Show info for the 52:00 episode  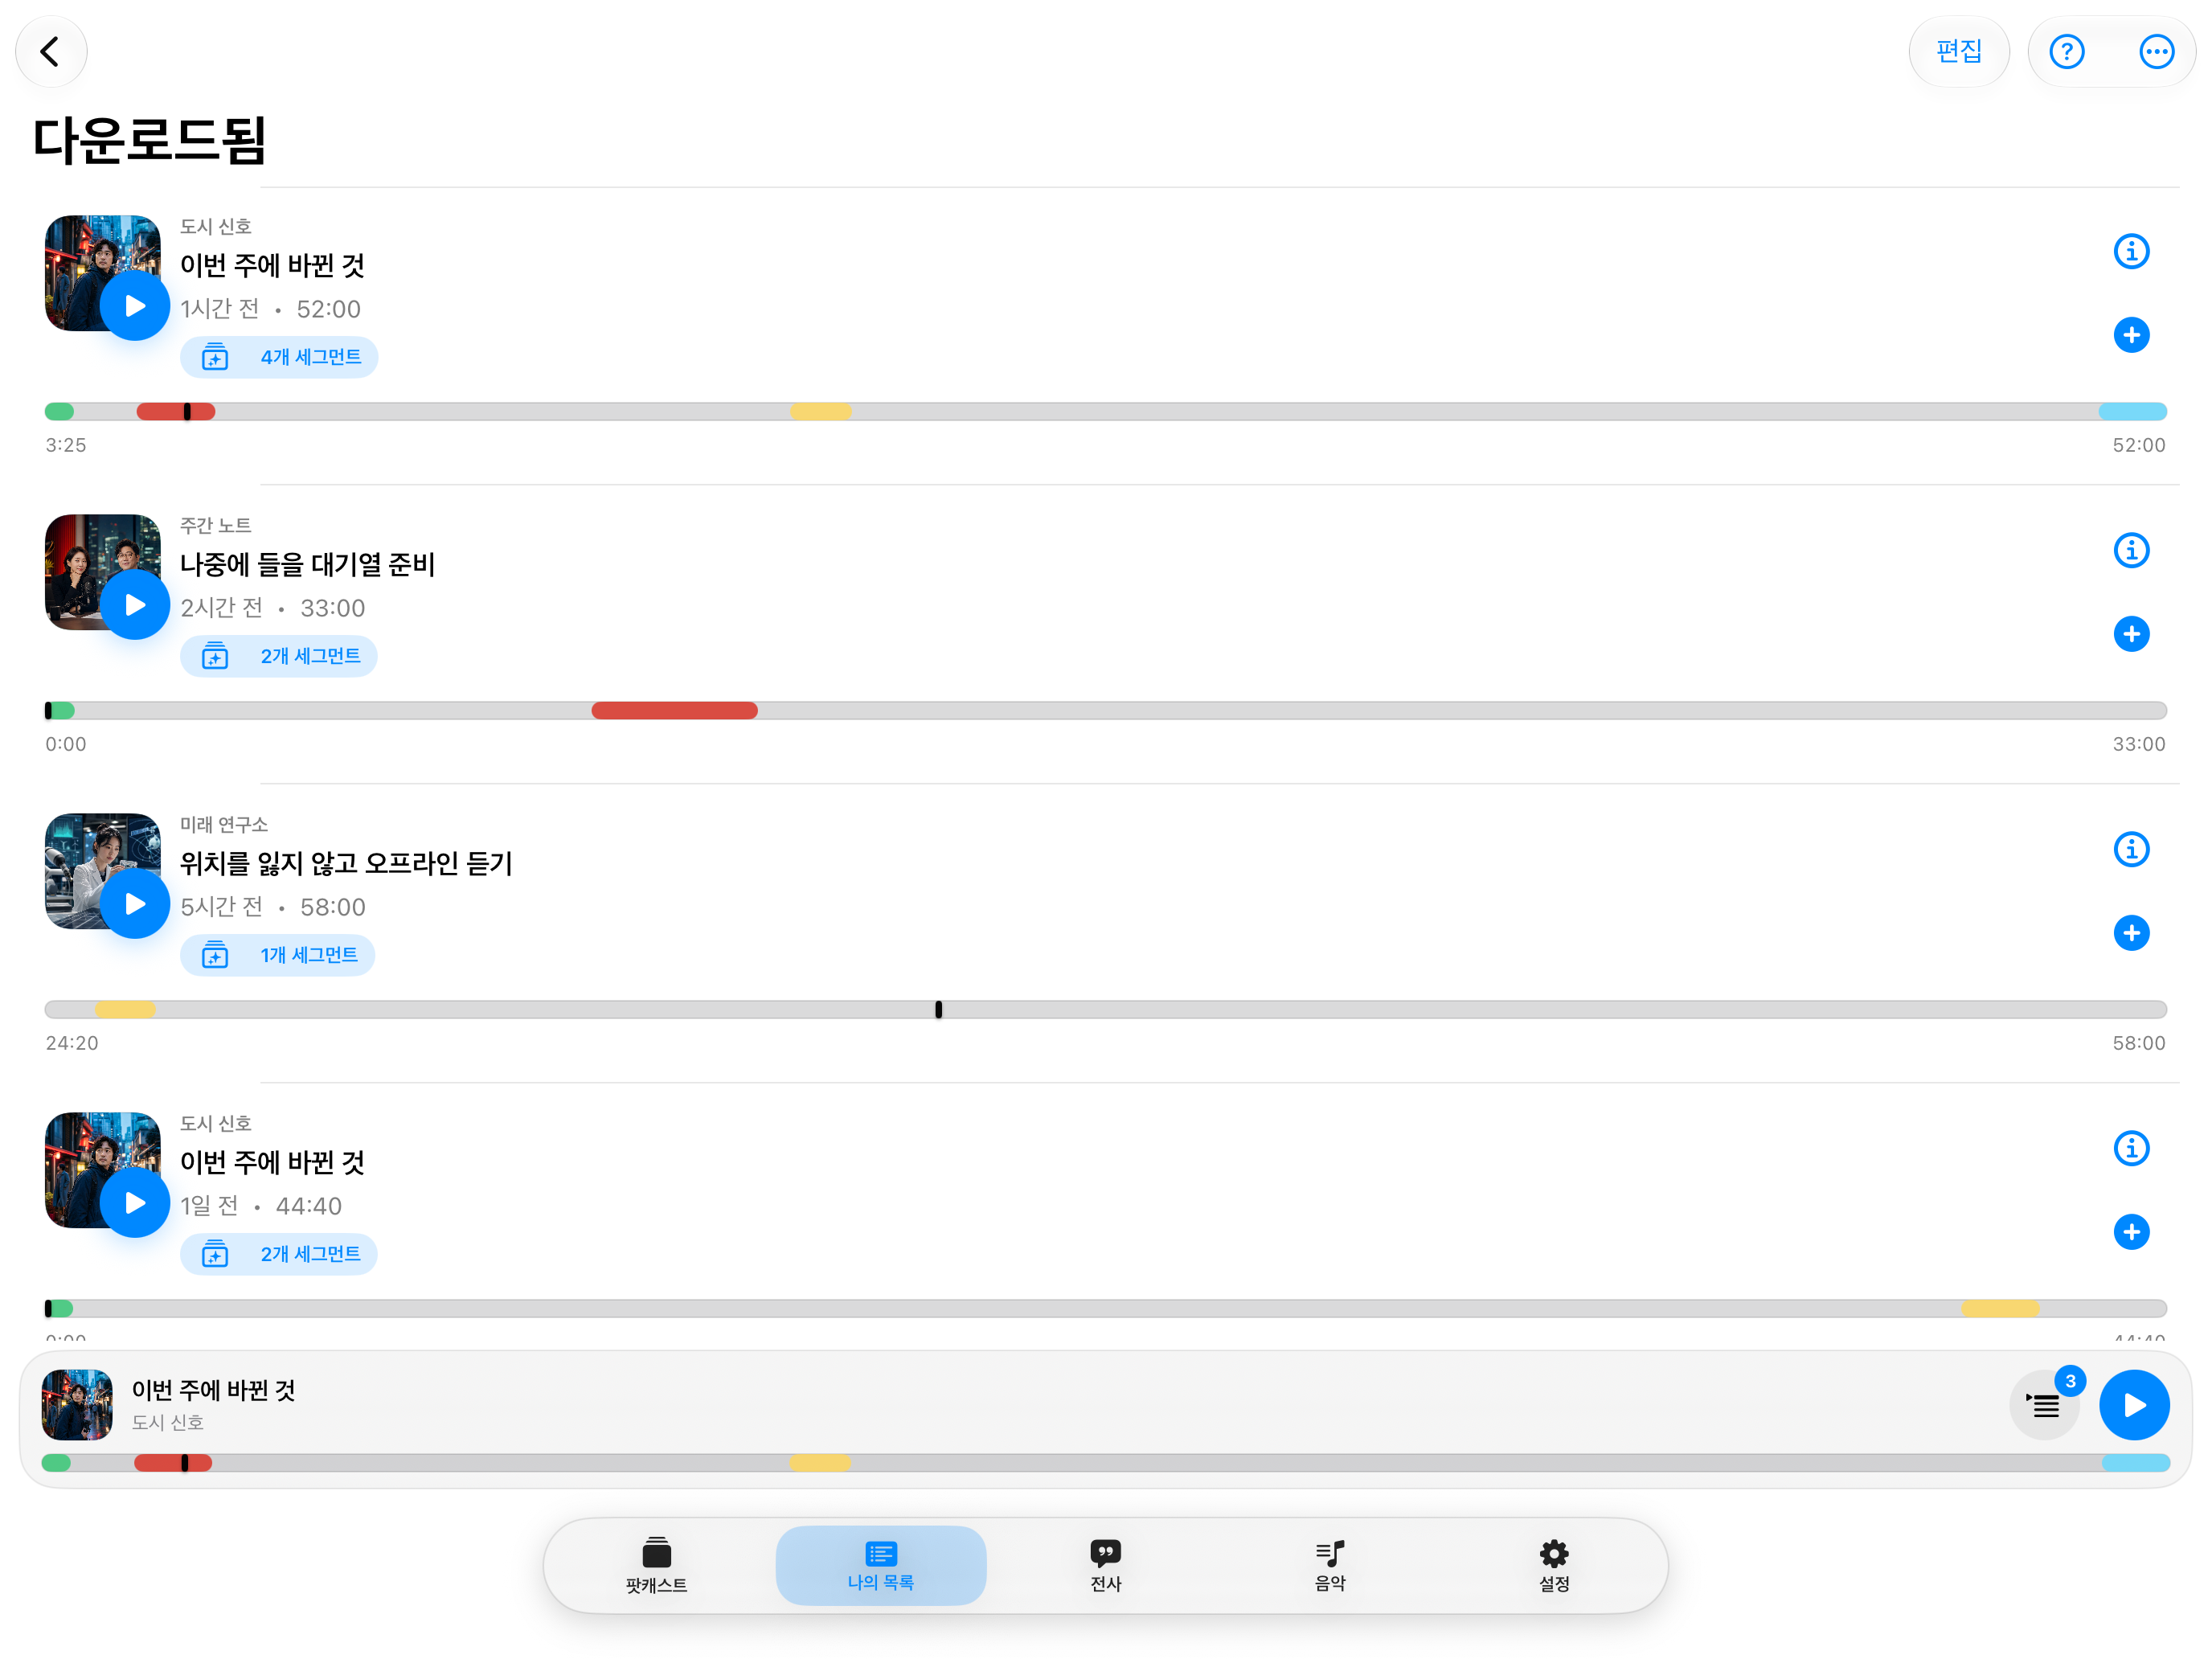pyautogui.click(x=2131, y=251)
